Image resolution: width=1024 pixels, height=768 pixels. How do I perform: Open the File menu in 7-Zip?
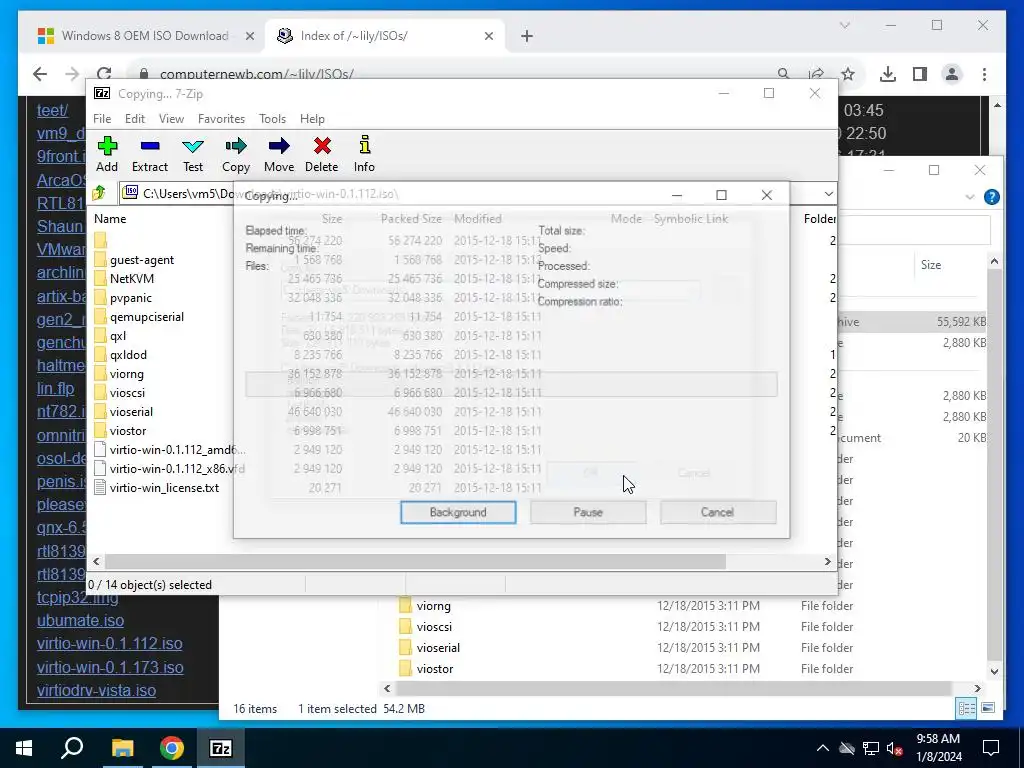[x=102, y=119]
